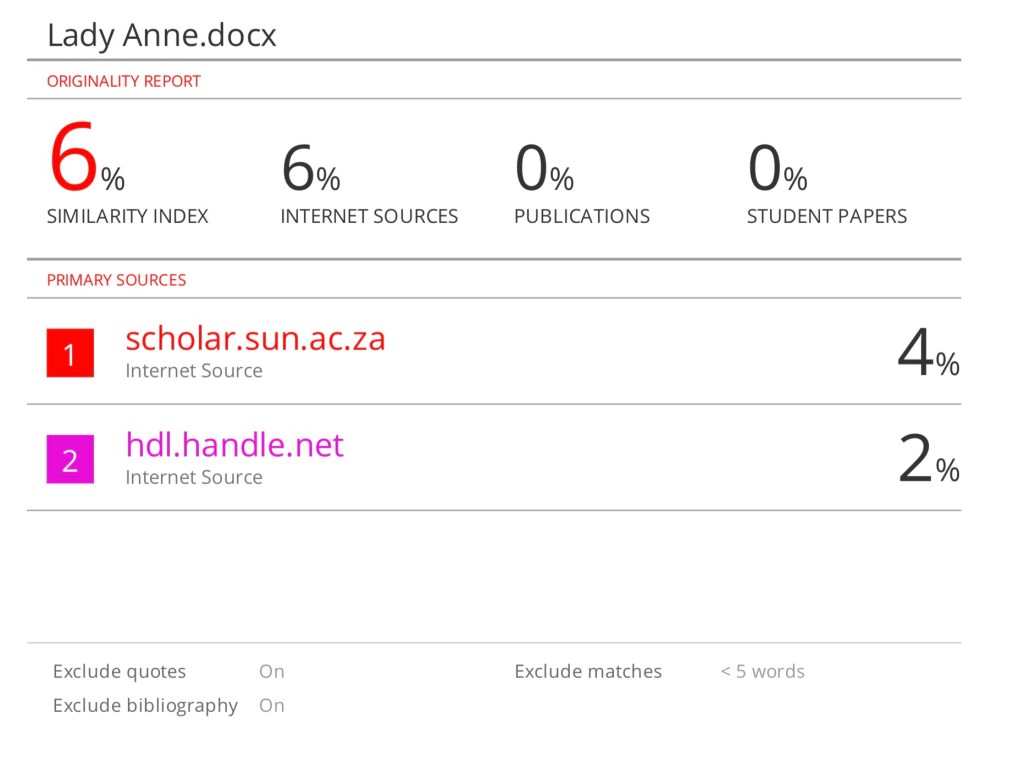Screen dimensions: 1024x768
Task: Open the hdl.handle.net source link
Action: tap(234, 444)
